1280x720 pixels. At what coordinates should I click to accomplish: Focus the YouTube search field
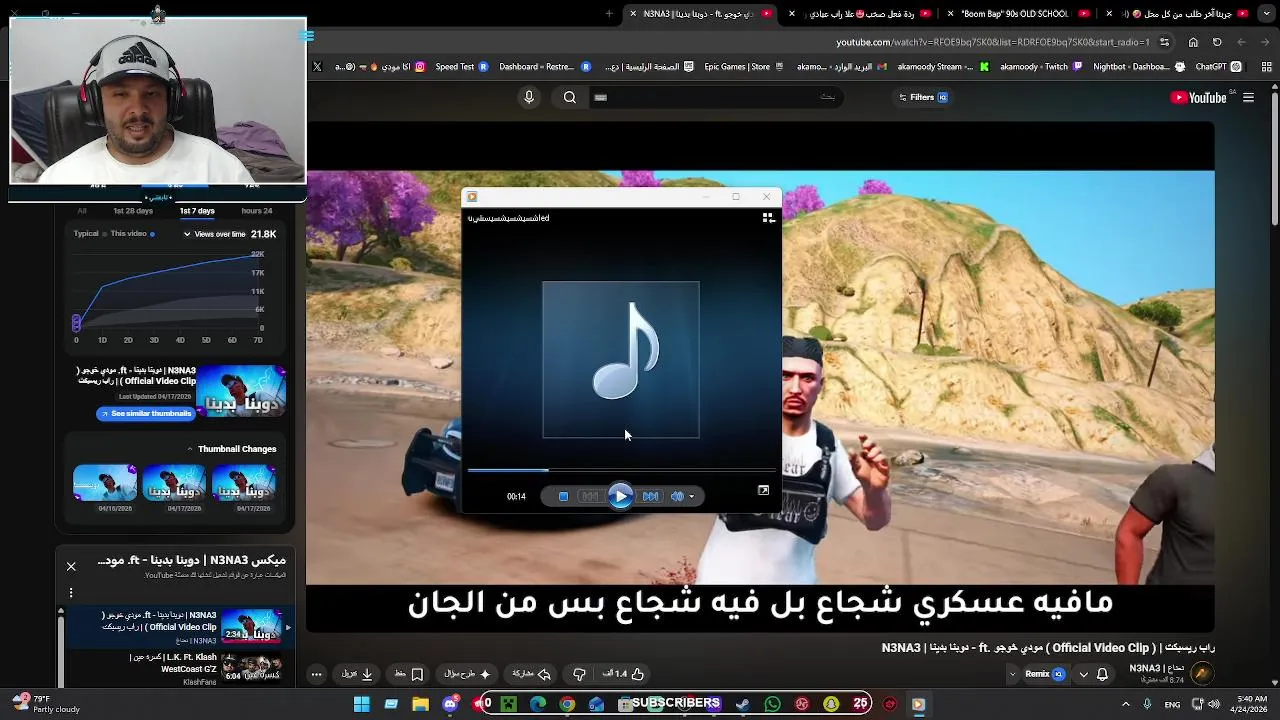click(715, 97)
